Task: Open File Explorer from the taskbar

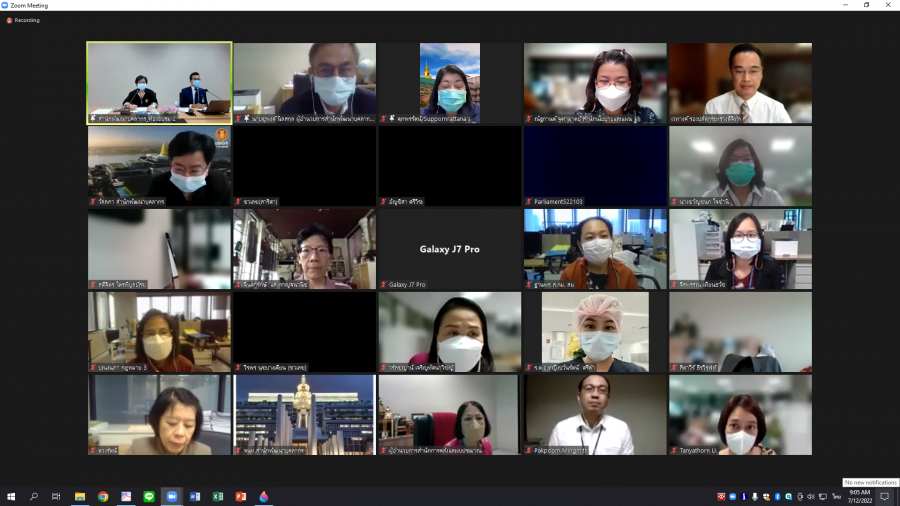Action: 80,496
